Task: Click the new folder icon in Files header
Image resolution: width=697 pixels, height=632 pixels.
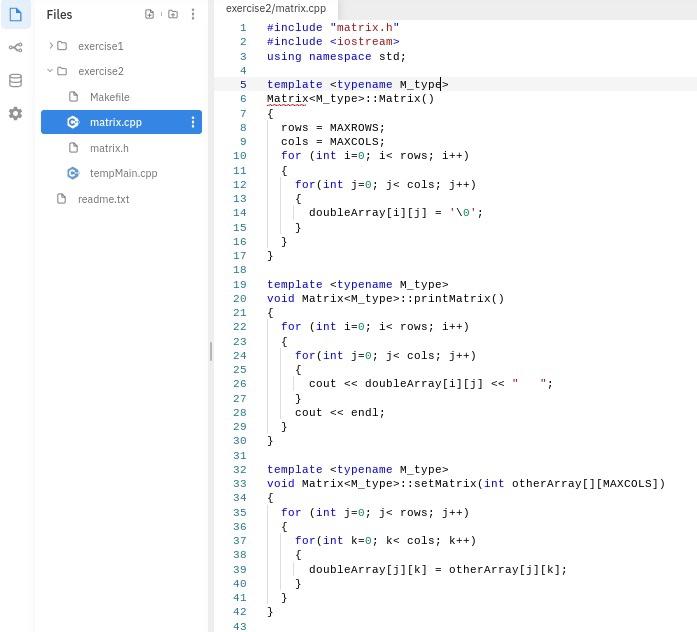Action: pos(173,14)
